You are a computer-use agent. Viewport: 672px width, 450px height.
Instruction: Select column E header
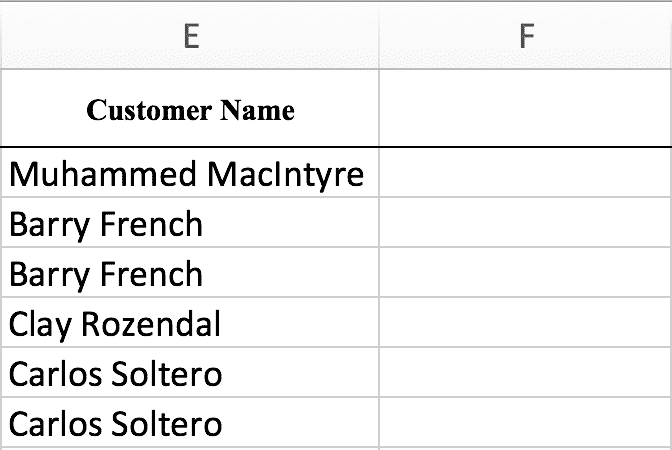[x=190, y=35]
